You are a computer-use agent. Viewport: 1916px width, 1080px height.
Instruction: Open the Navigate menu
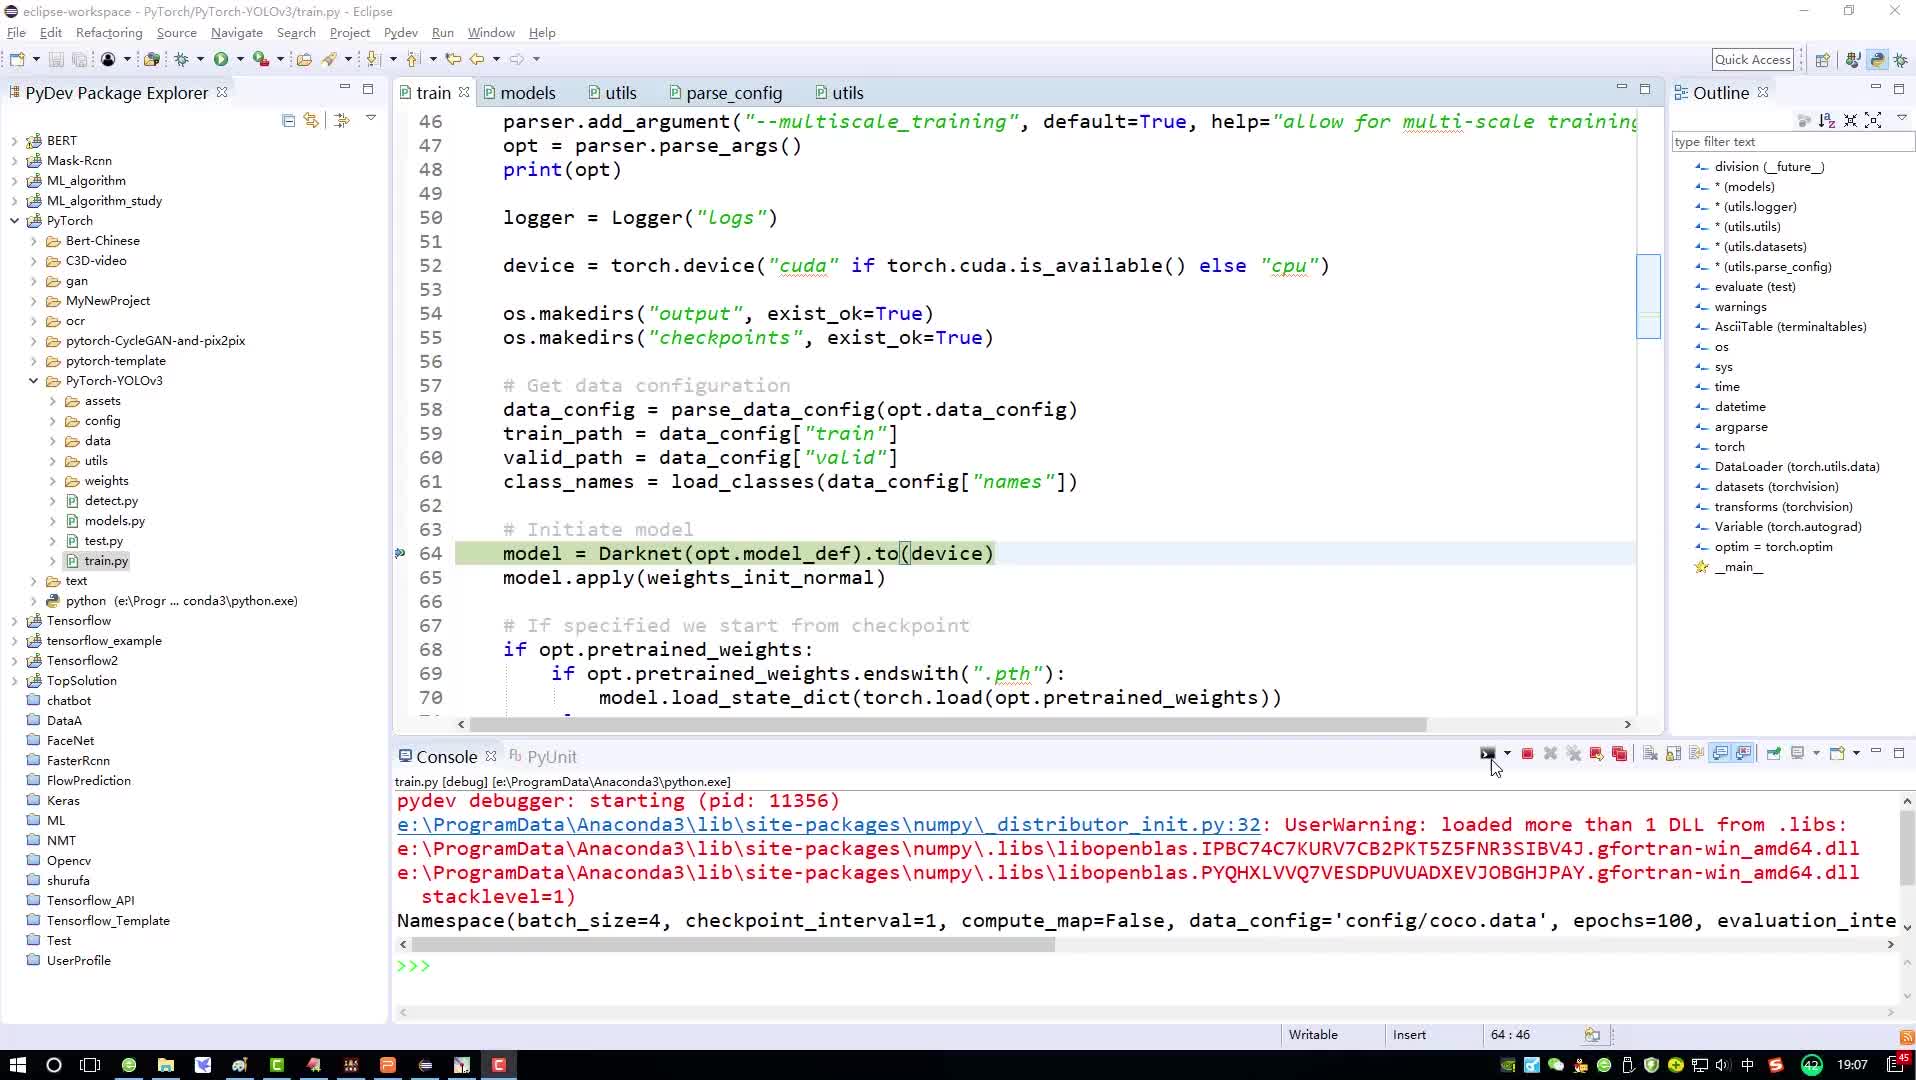pyautogui.click(x=237, y=33)
